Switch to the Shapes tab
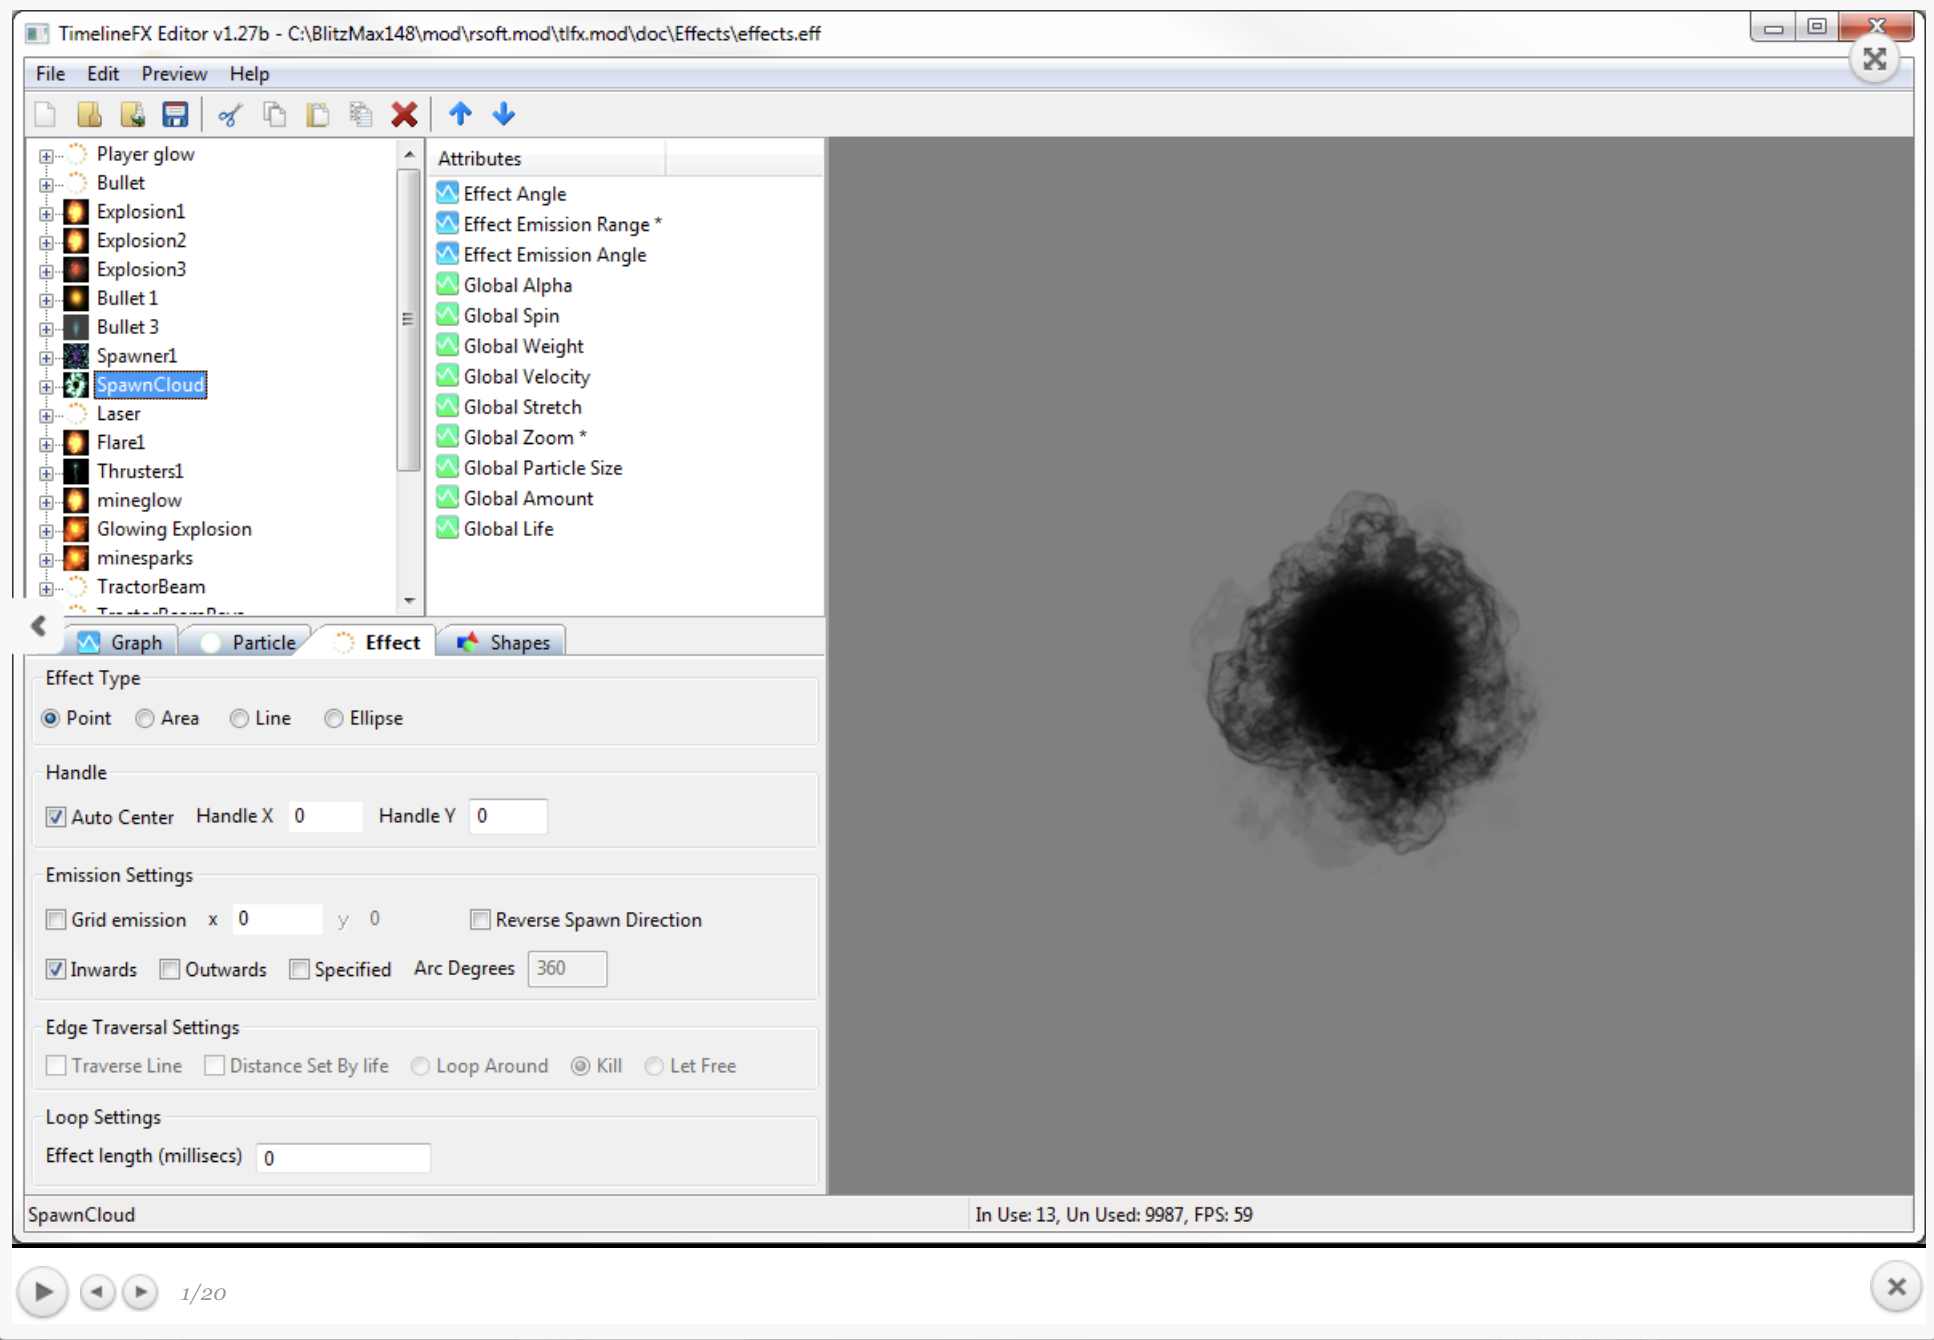The image size is (1934, 1340). pos(503,642)
